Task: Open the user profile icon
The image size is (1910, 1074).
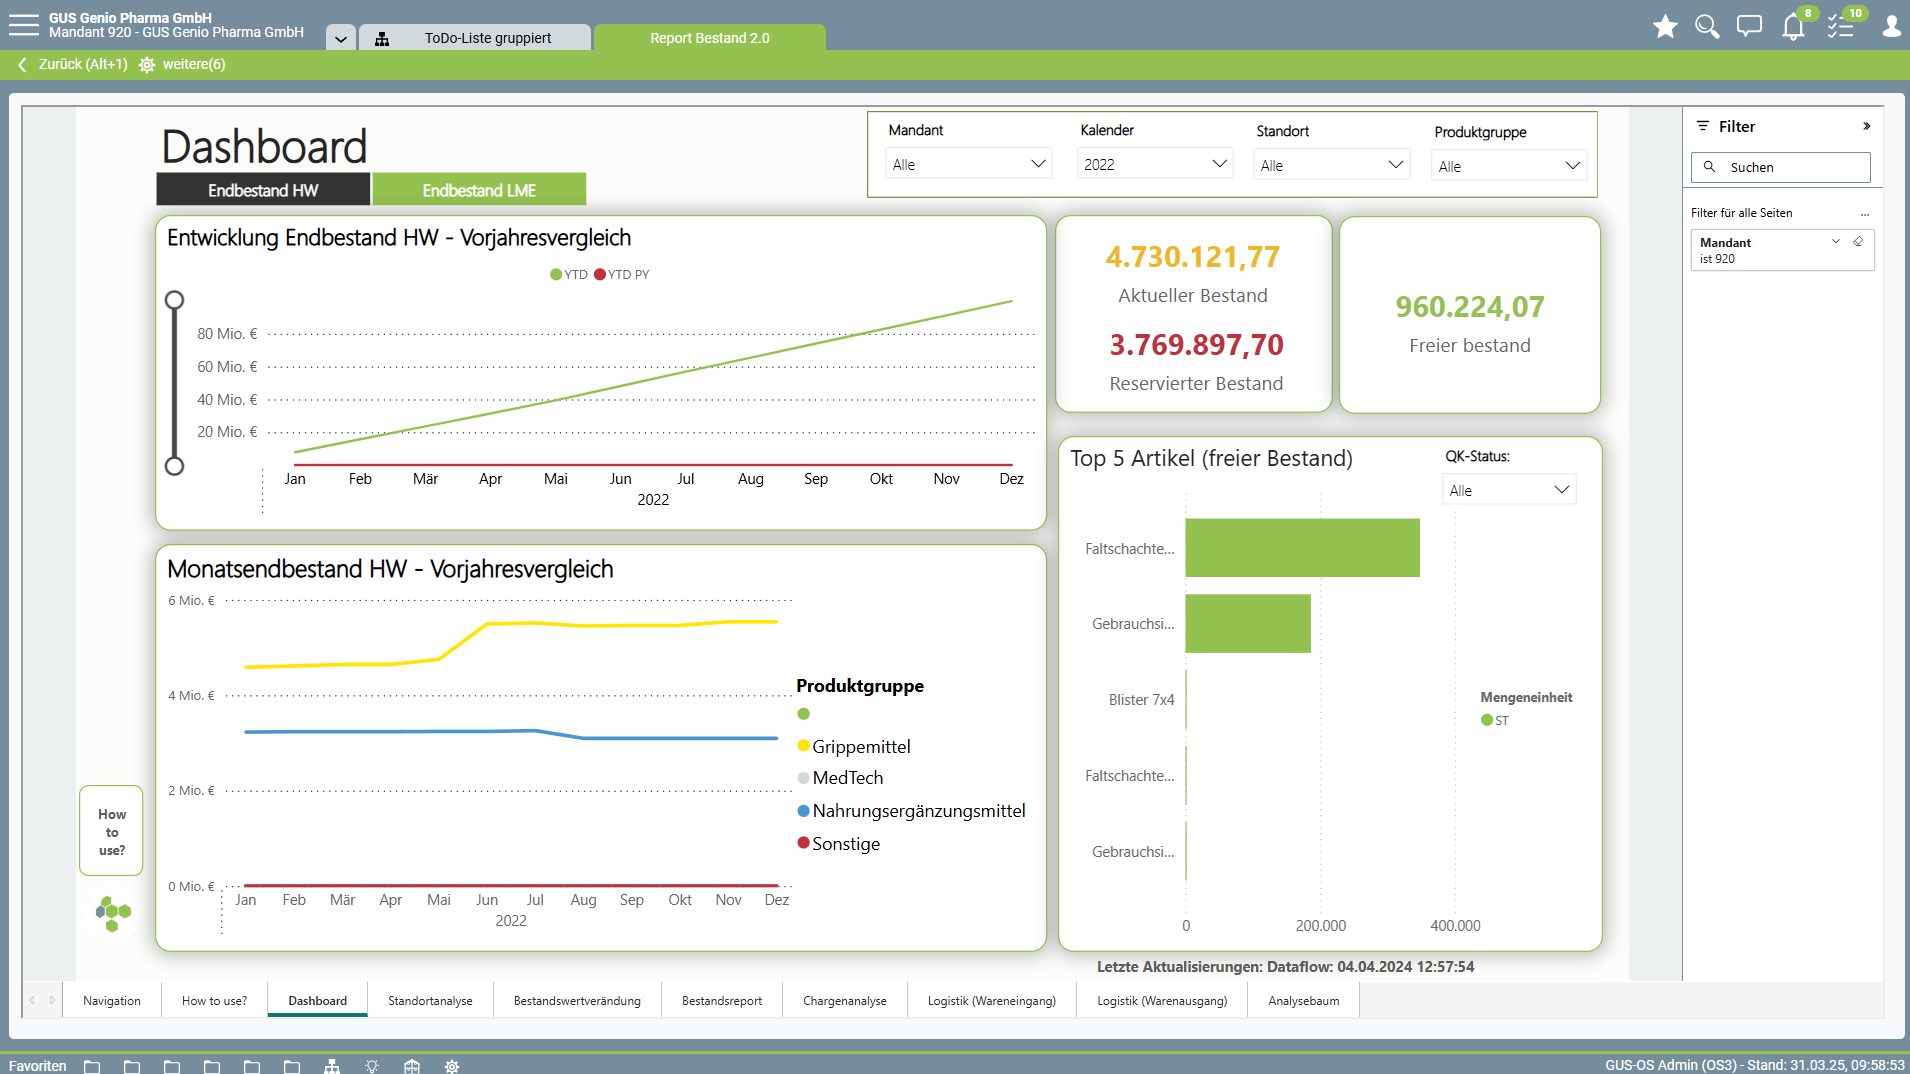Action: 1891,27
